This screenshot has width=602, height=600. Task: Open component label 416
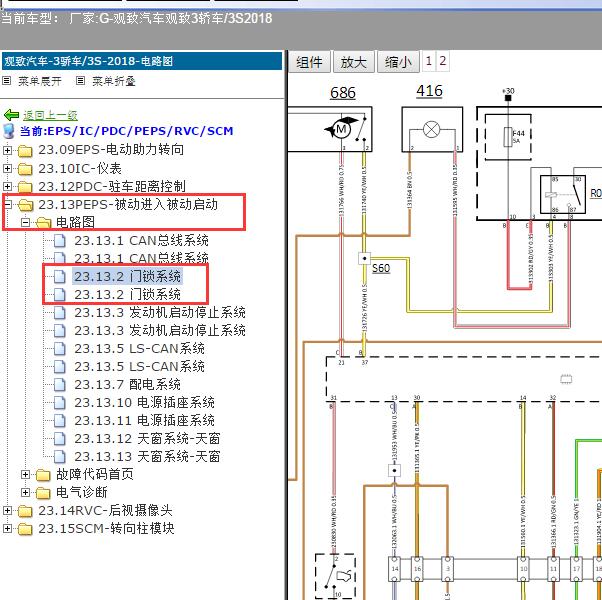(430, 91)
